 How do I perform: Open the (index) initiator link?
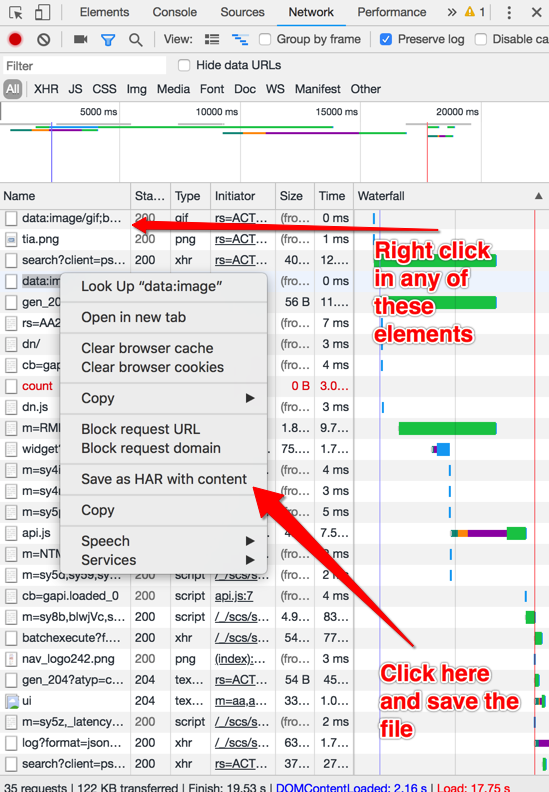241,659
